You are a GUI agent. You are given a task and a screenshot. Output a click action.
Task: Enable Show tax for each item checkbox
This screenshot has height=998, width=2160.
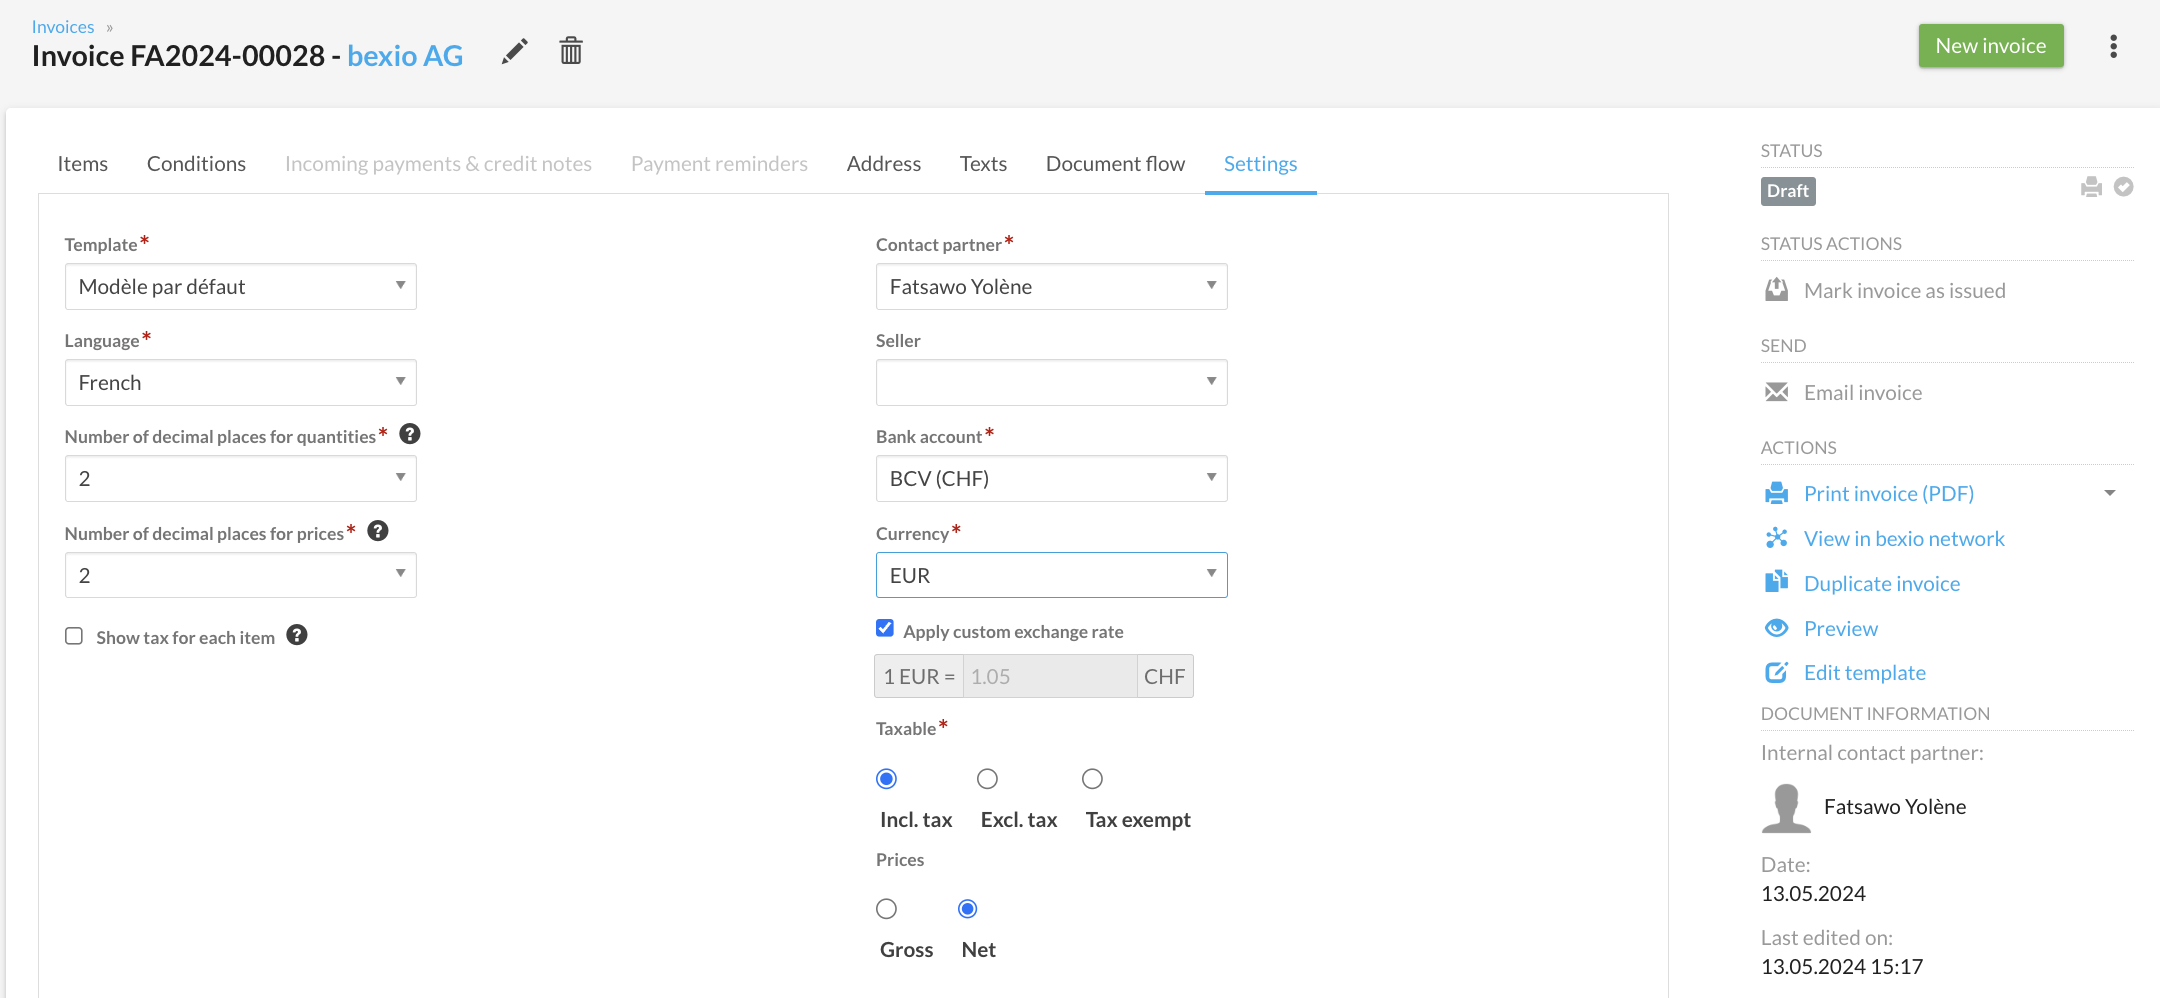(x=74, y=636)
